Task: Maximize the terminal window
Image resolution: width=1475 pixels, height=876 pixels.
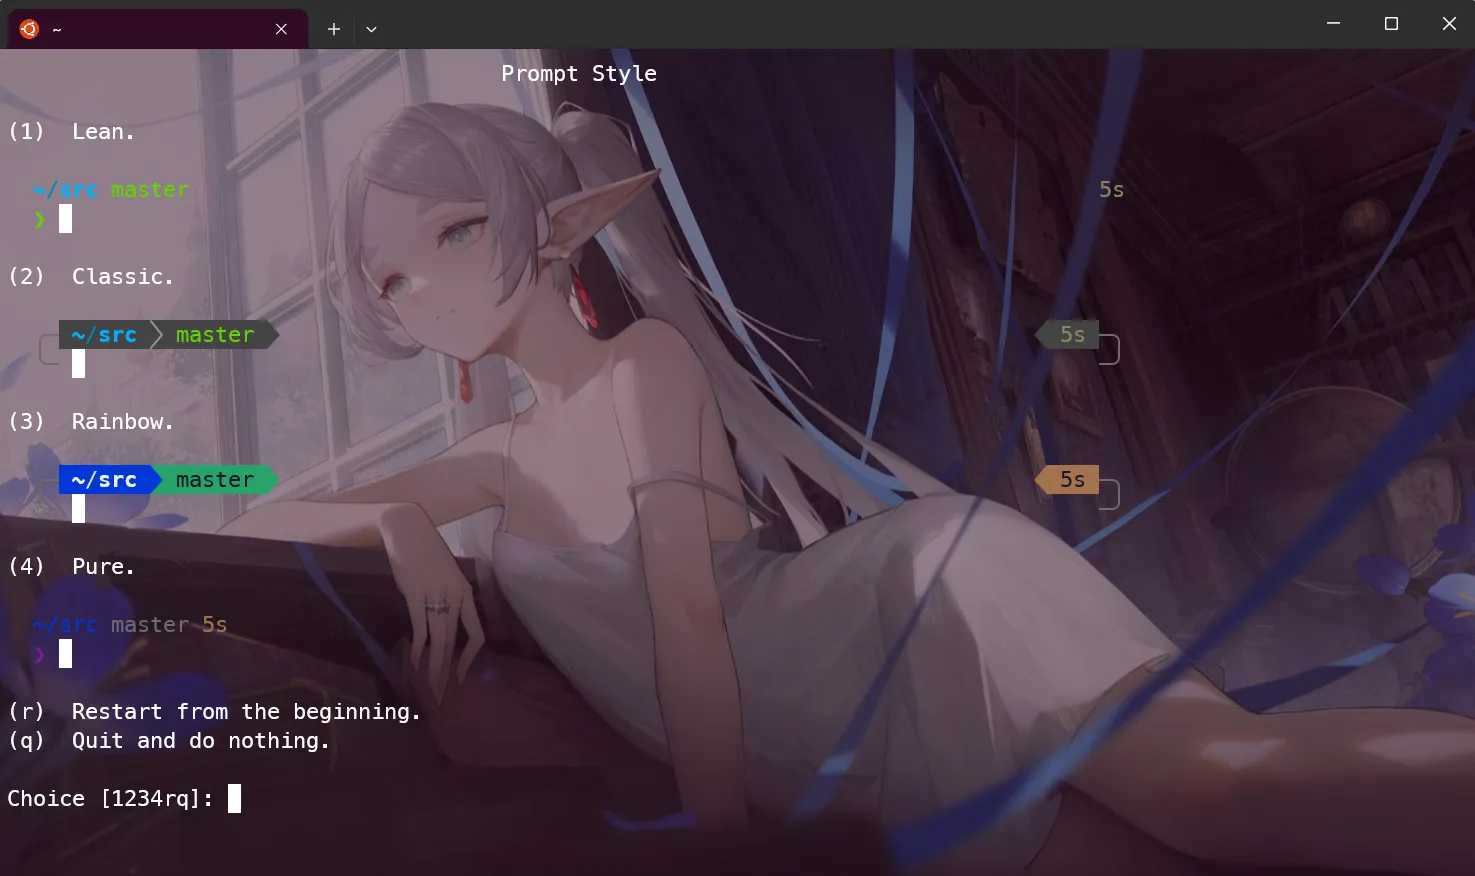Action: pyautogui.click(x=1391, y=23)
